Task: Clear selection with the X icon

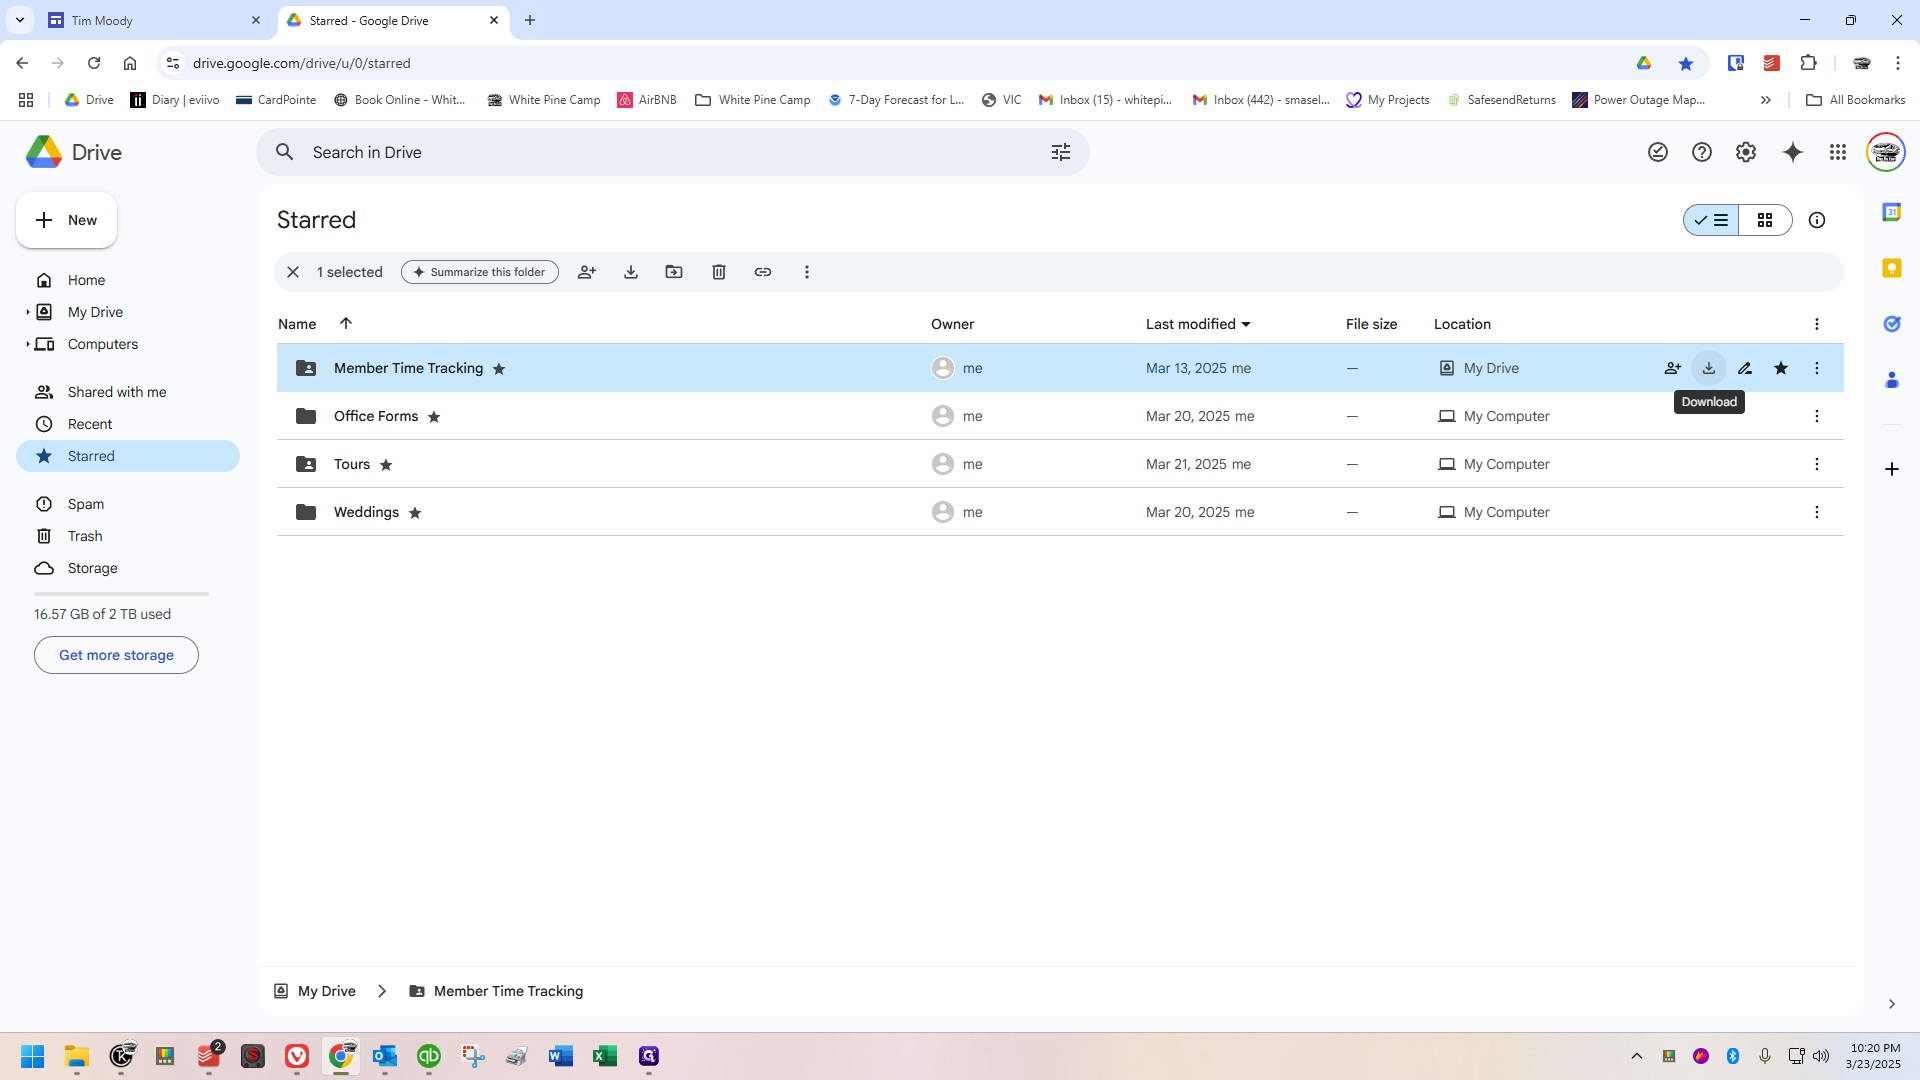Action: [x=293, y=272]
